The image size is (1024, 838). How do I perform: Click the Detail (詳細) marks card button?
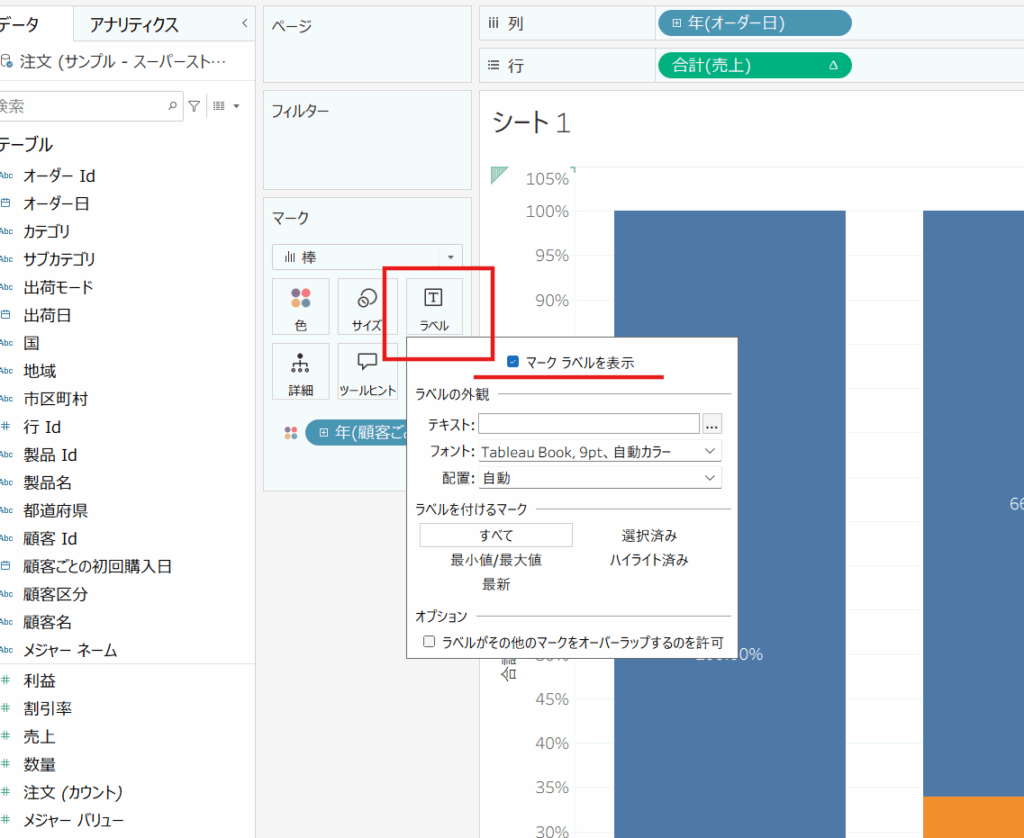click(x=300, y=370)
